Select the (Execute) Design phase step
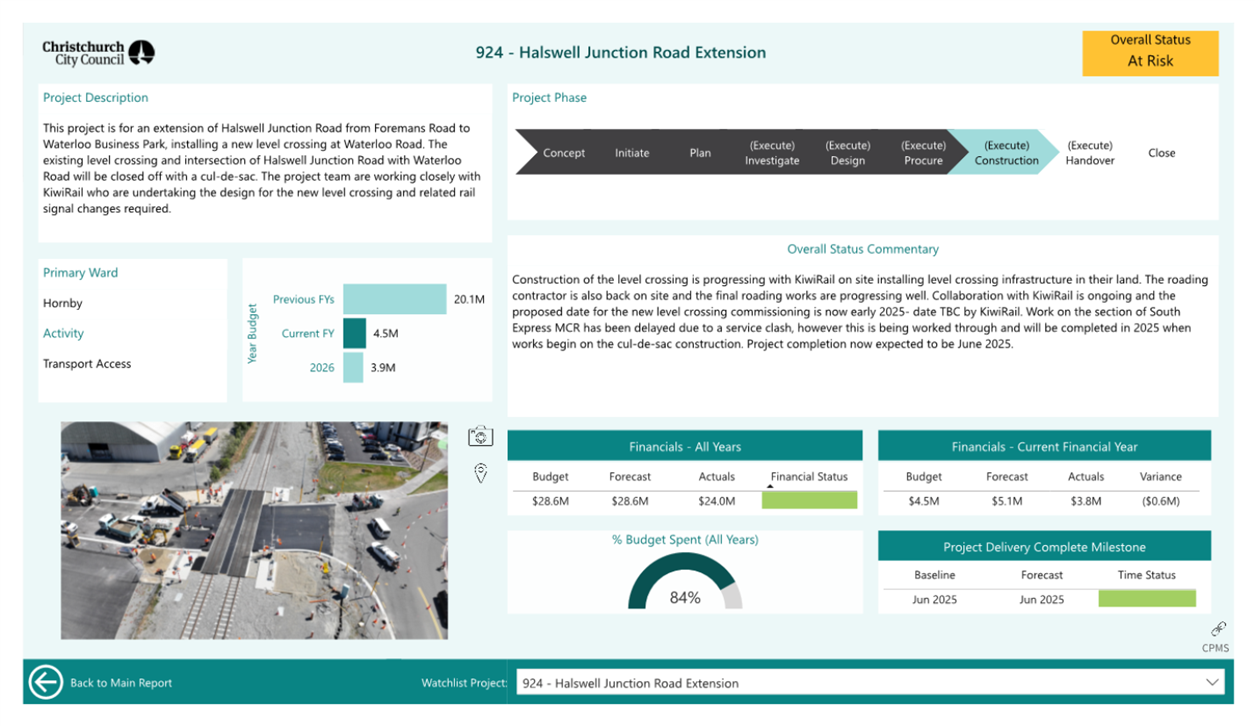The height and width of the screenshot is (726, 1255). [x=848, y=153]
